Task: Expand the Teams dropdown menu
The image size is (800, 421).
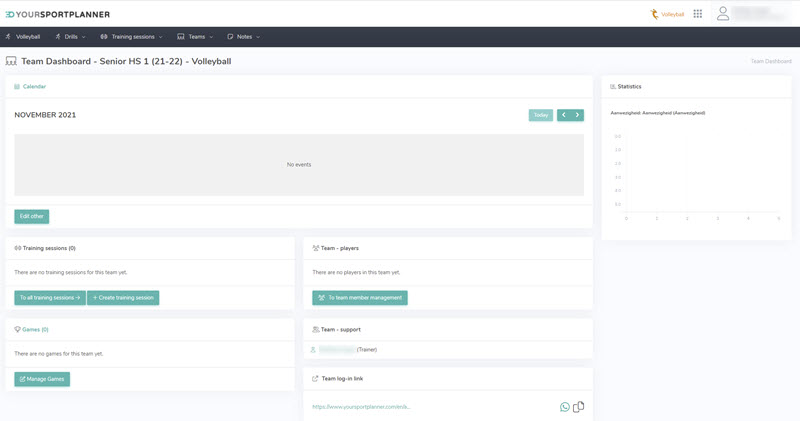Action: click(196, 37)
